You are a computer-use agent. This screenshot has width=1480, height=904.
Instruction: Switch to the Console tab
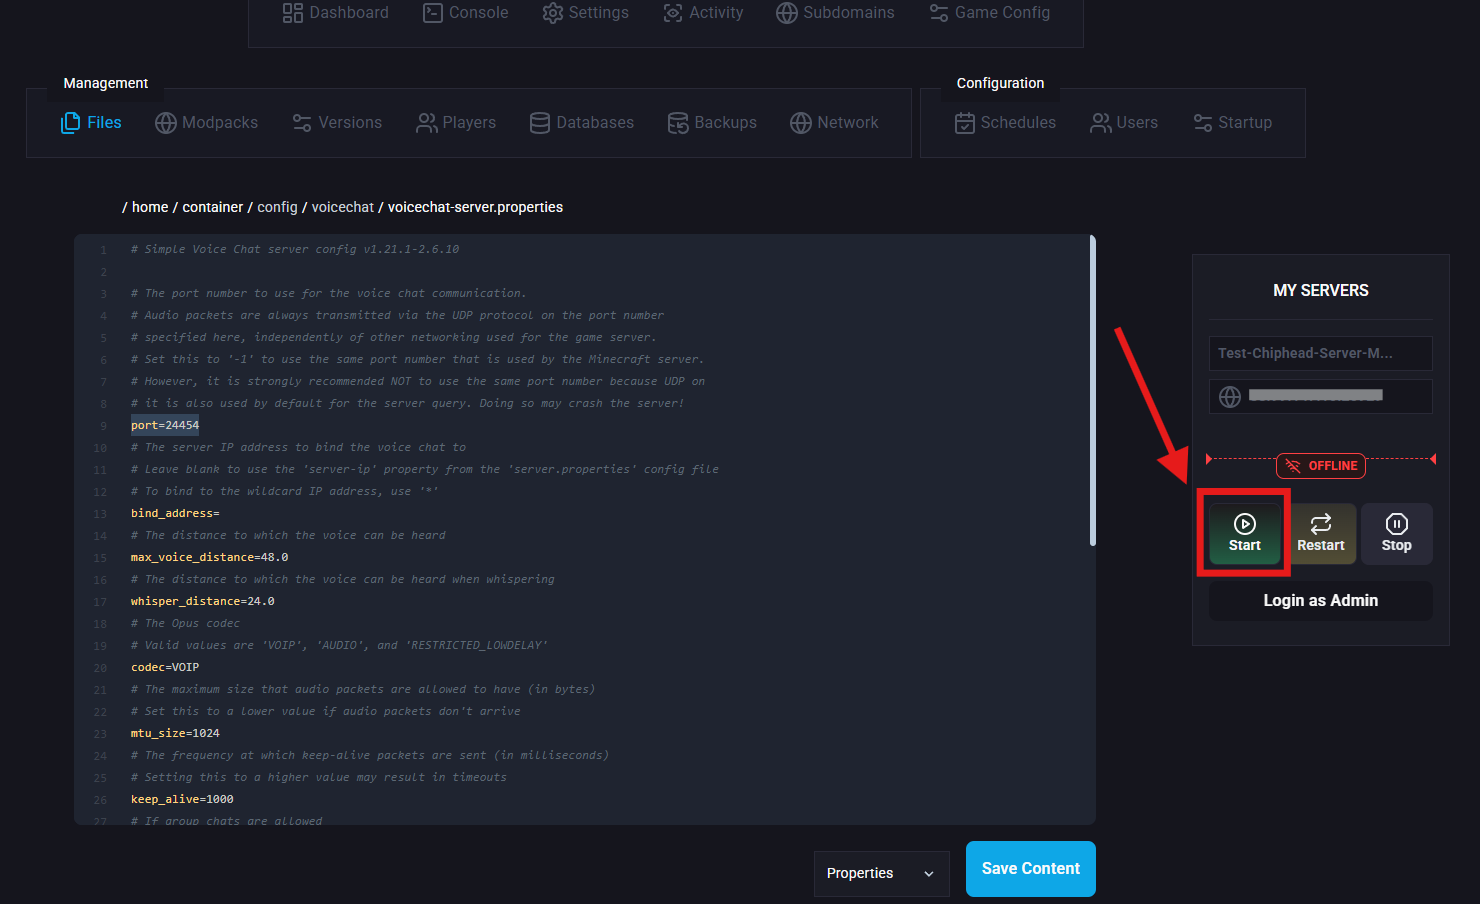click(466, 13)
